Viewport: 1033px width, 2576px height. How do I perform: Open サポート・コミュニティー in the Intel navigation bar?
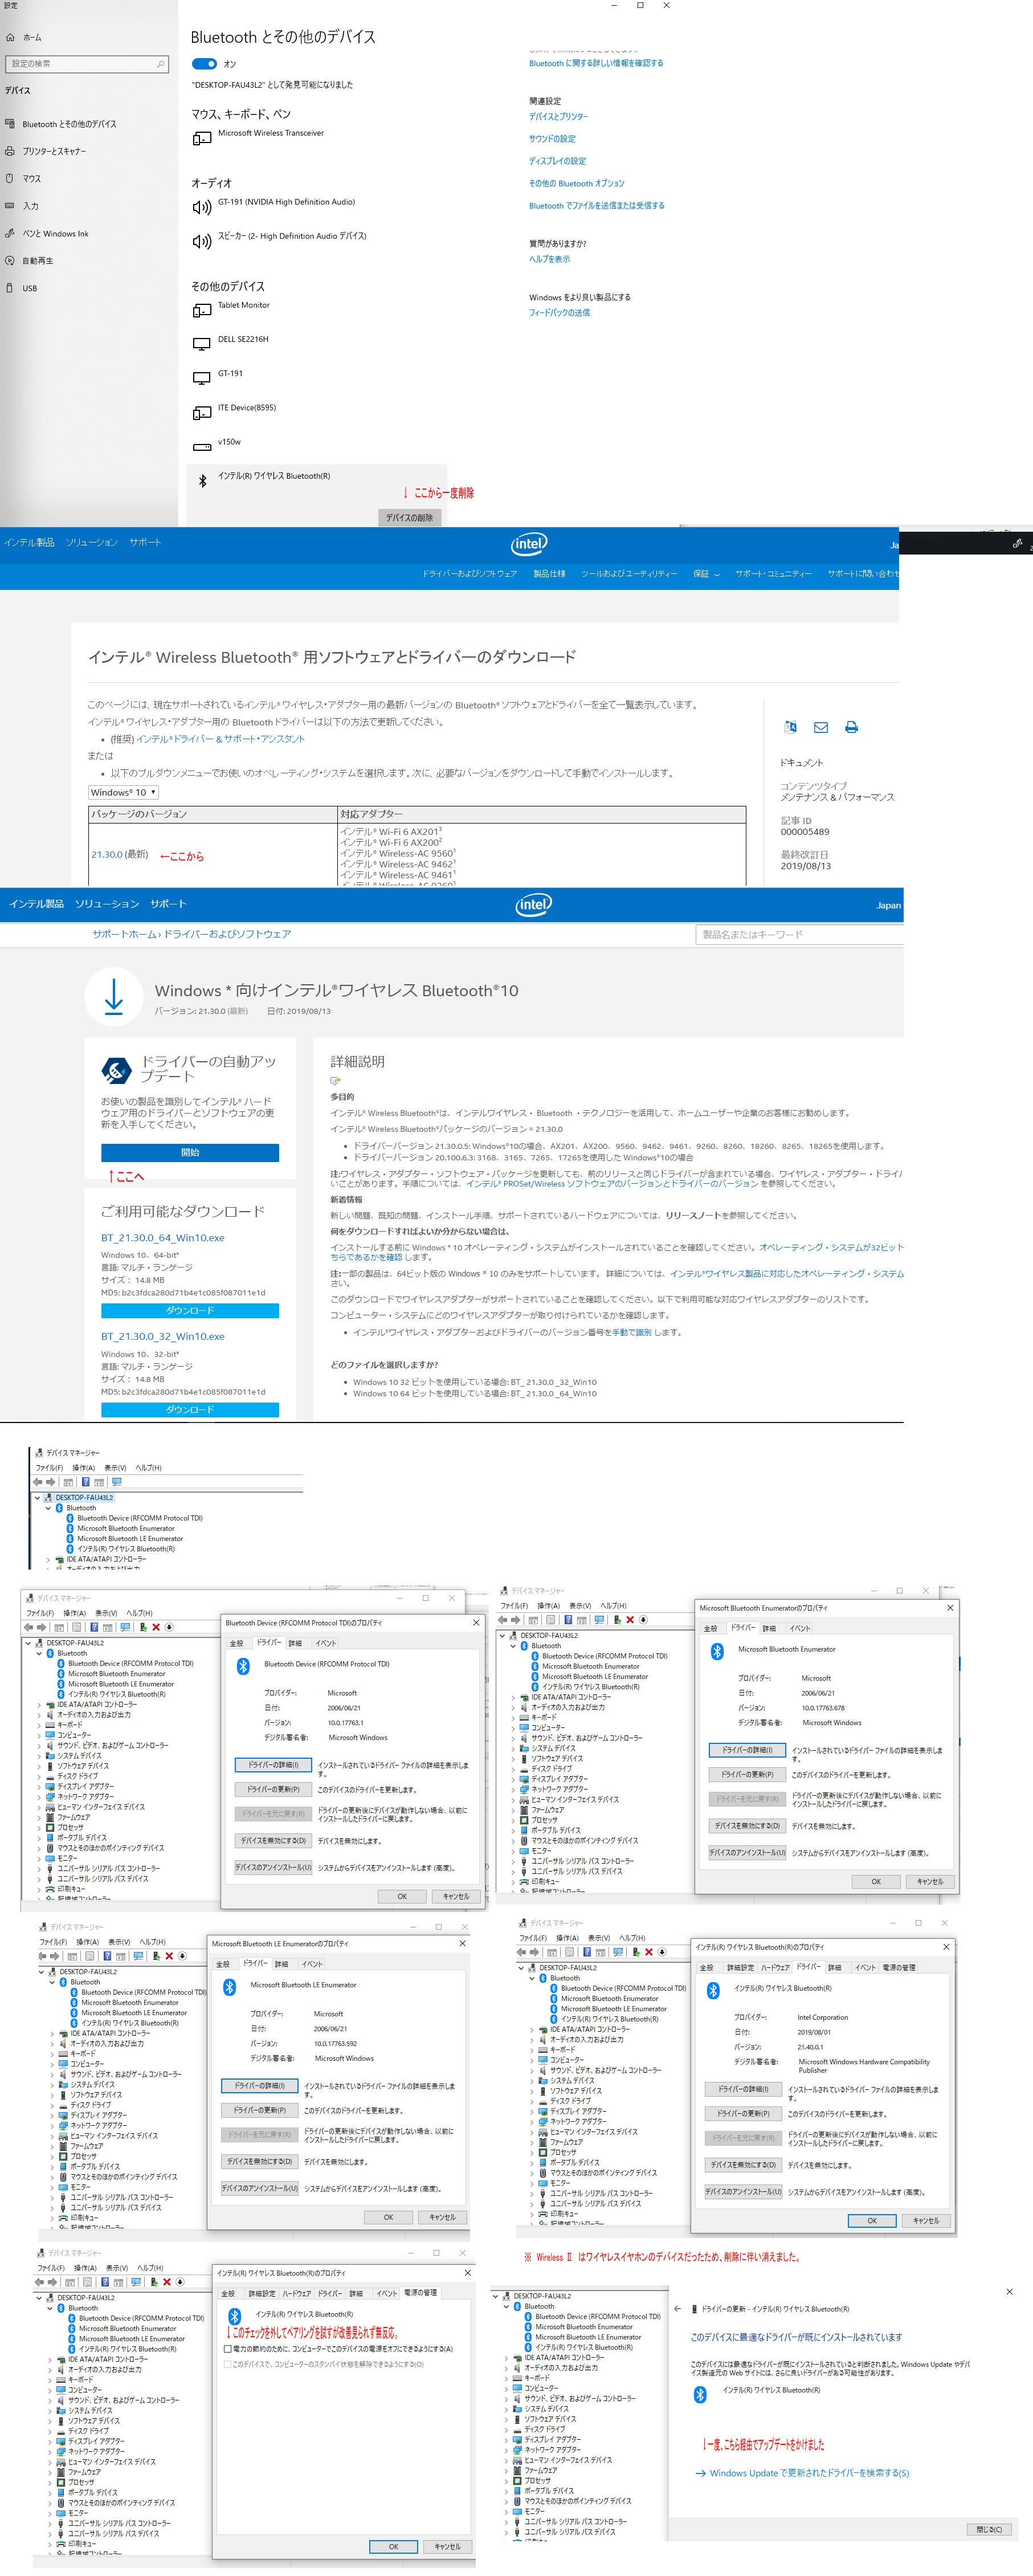point(773,574)
